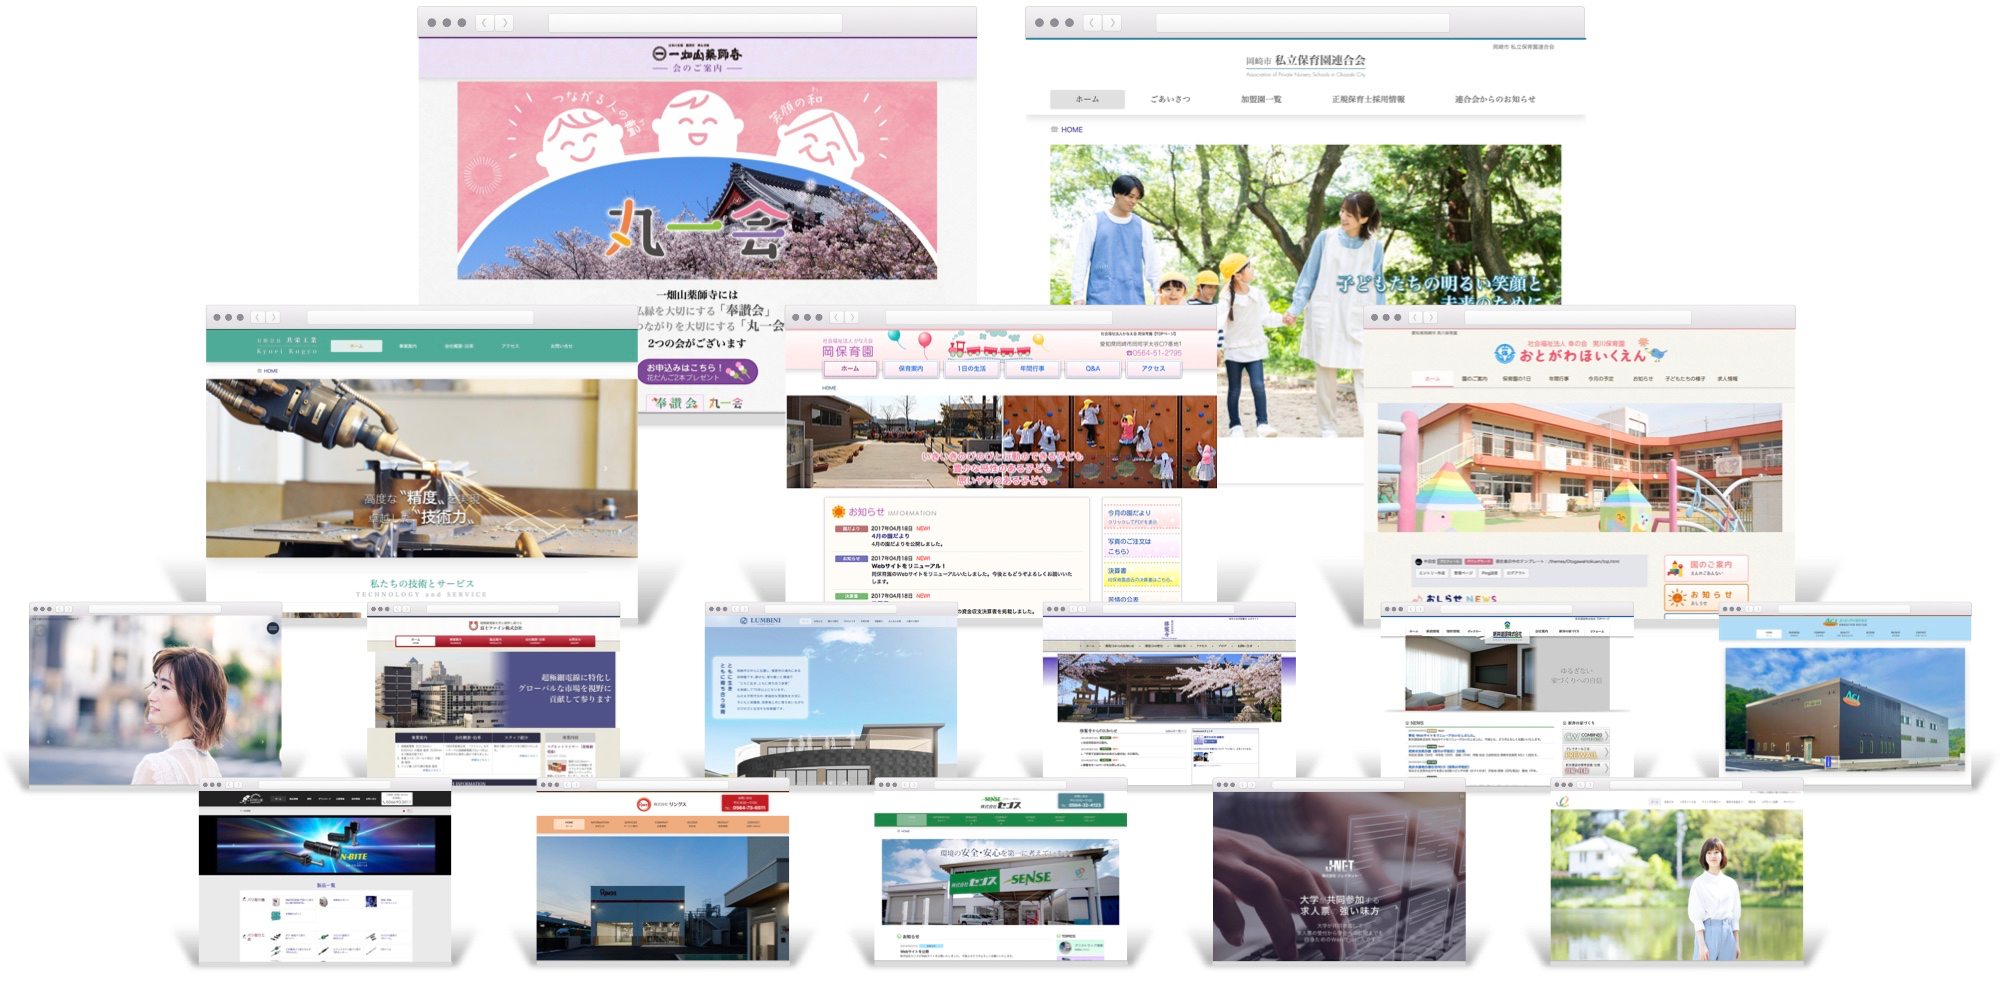Viewport: 2000px width, 1002px height.
Task: Click the LUMBINI site logo
Action: pyautogui.click(x=760, y=621)
